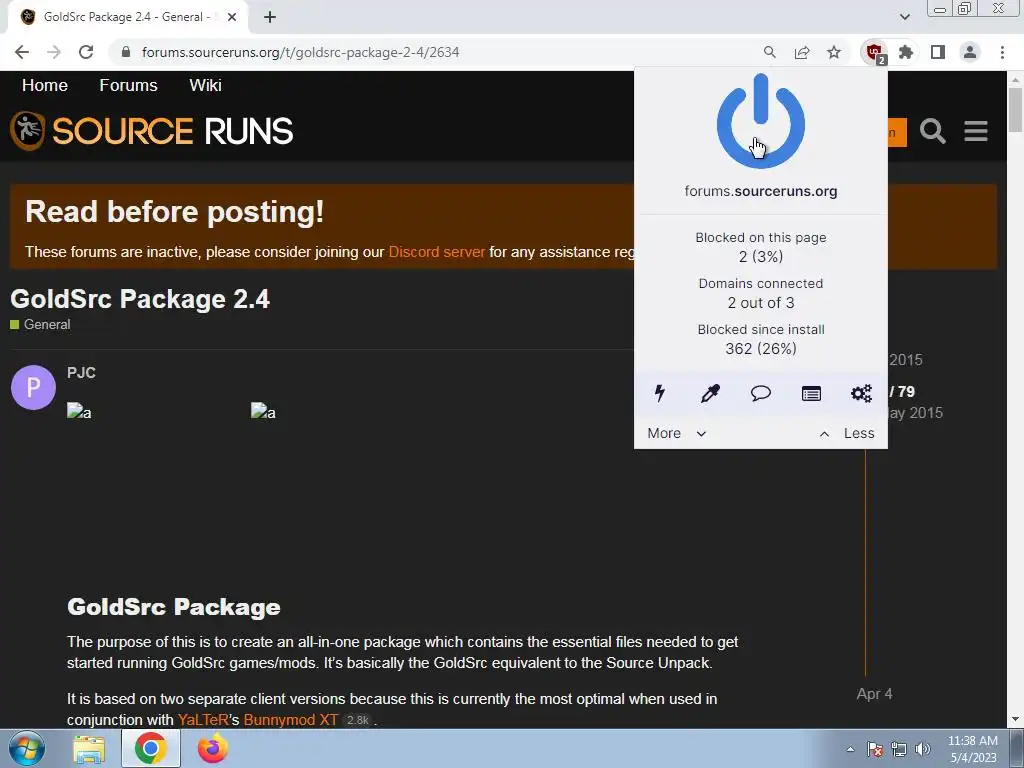Open the Chrome extensions puzzle icon

[x=906, y=52]
